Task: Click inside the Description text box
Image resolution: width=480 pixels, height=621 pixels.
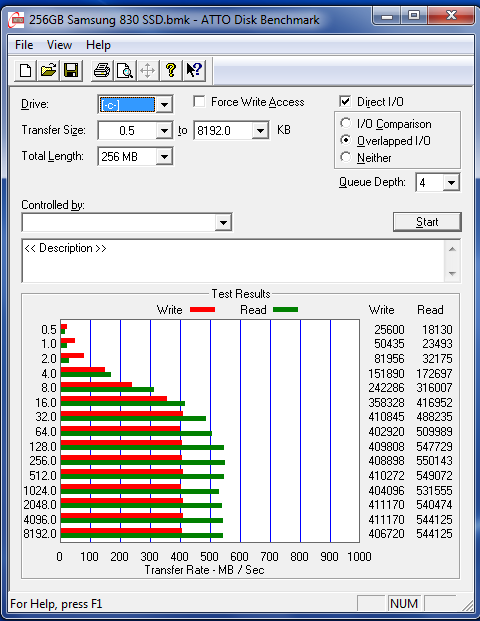Action: point(233,261)
